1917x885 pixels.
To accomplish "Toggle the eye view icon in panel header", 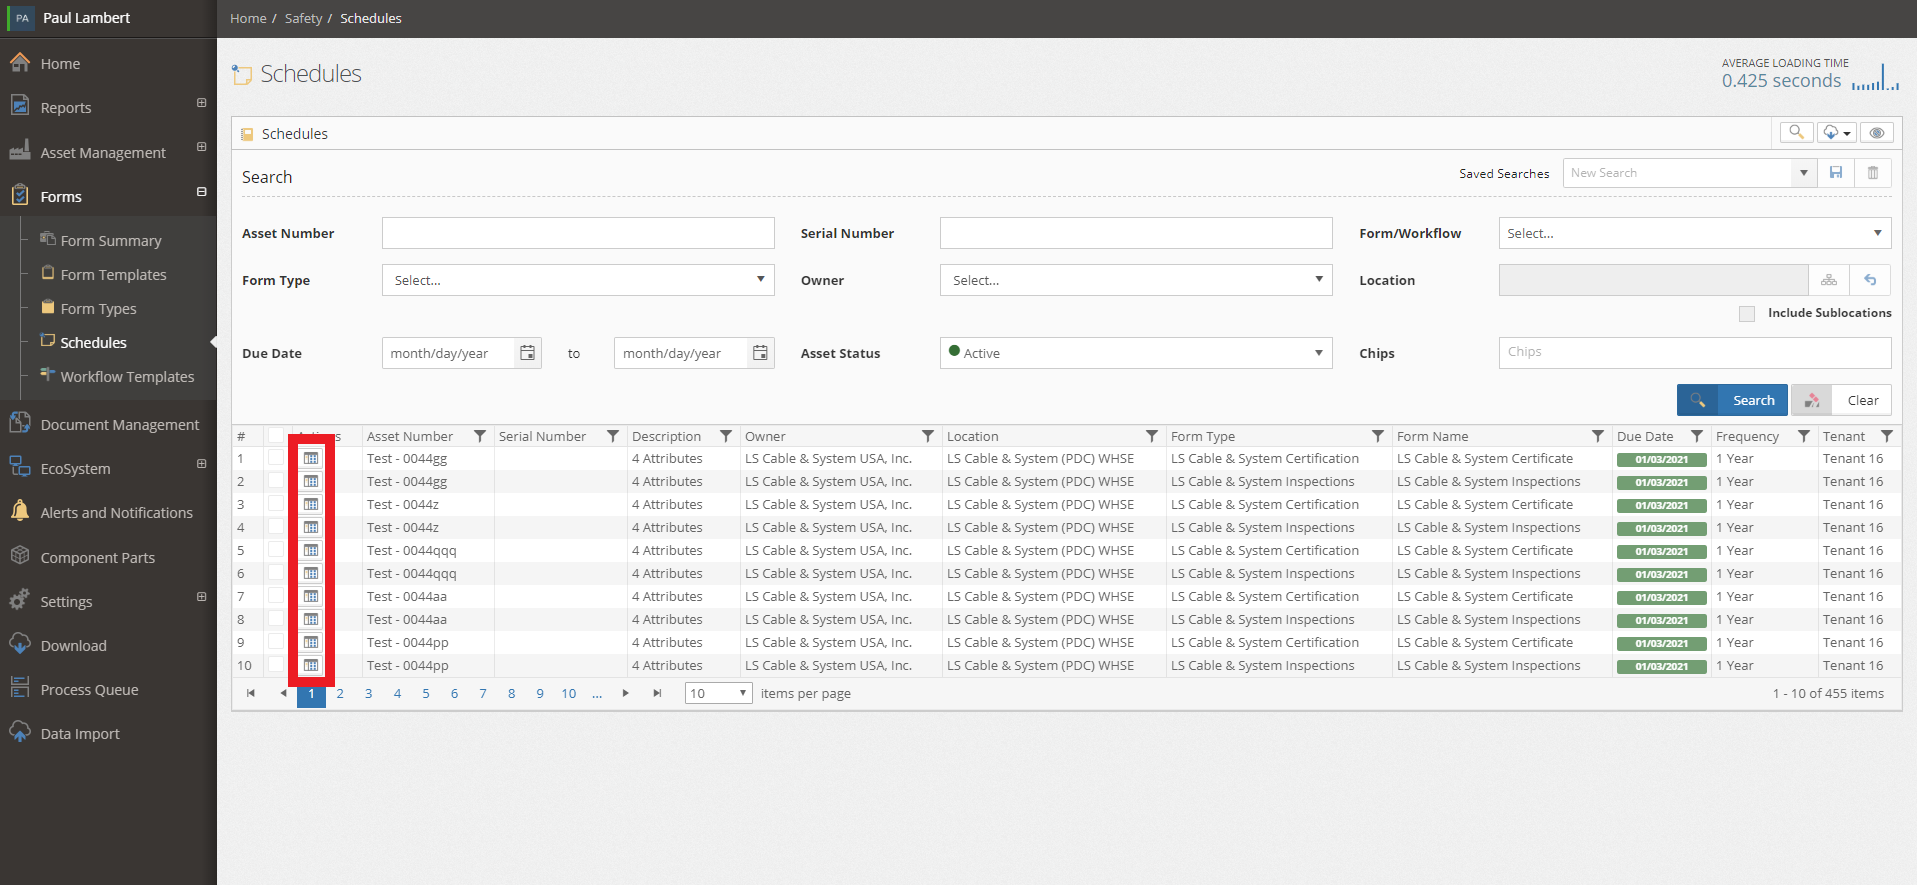I will [x=1877, y=132].
